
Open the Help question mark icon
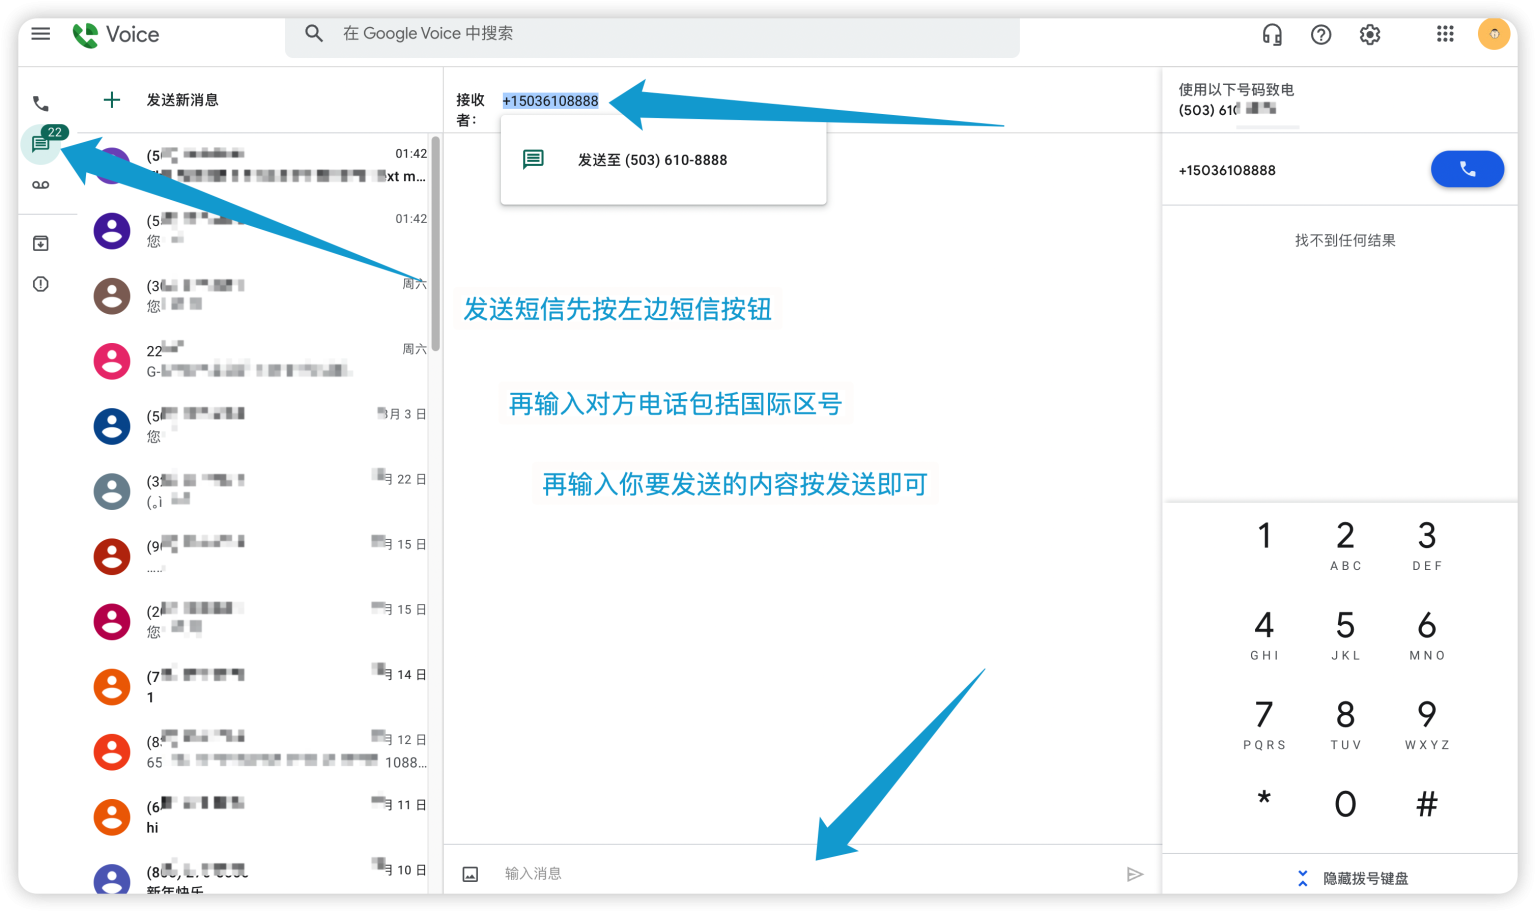pos(1321,35)
